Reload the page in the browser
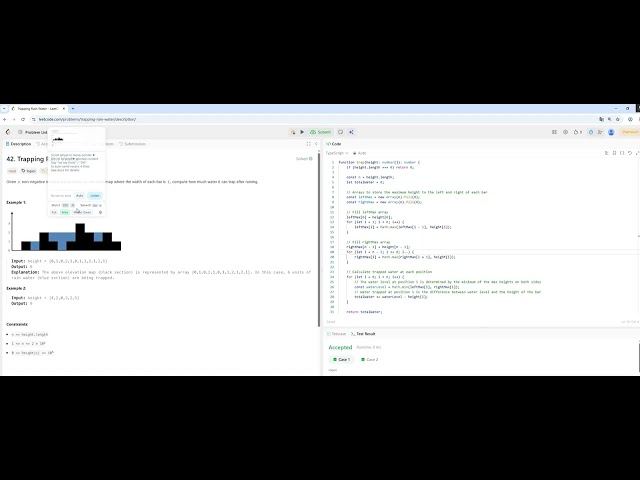Image resolution: width=640 pixels, height=480 pixels. point(23,119)
